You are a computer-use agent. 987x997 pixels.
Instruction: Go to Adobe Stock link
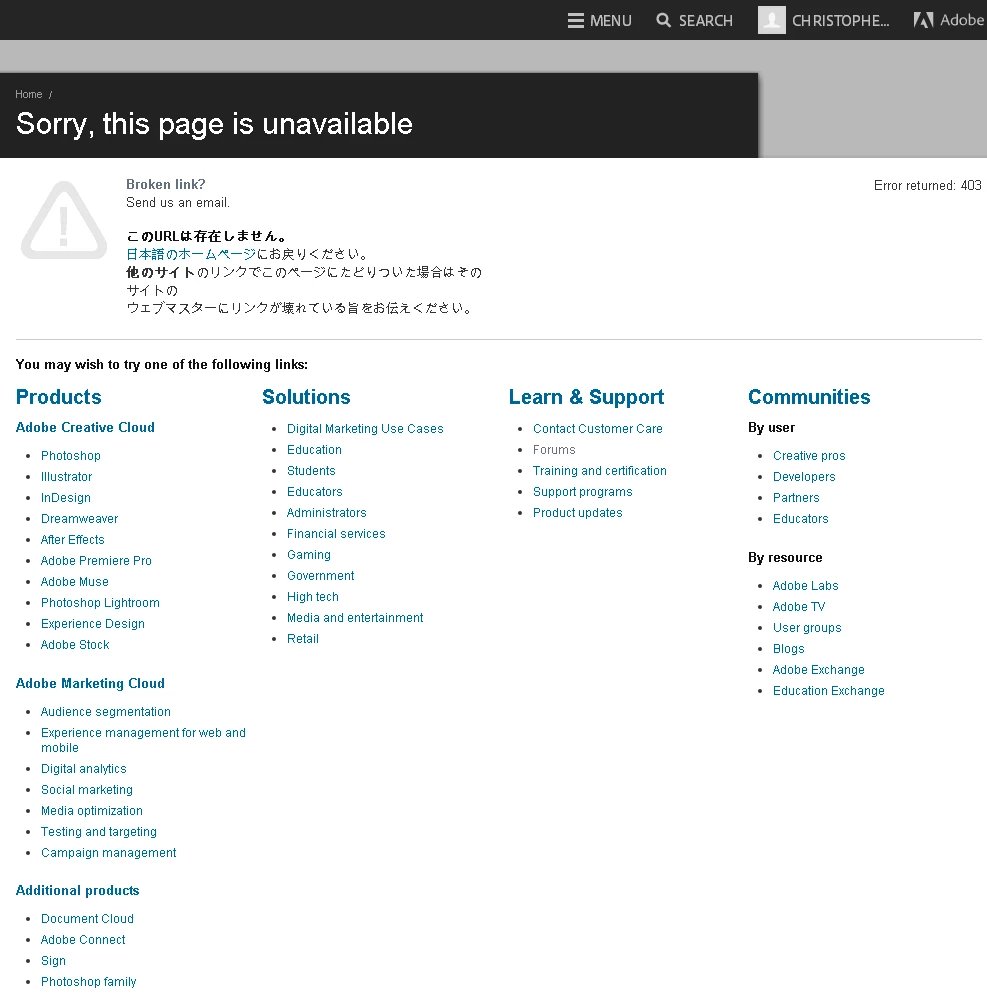tap(75, 645)
